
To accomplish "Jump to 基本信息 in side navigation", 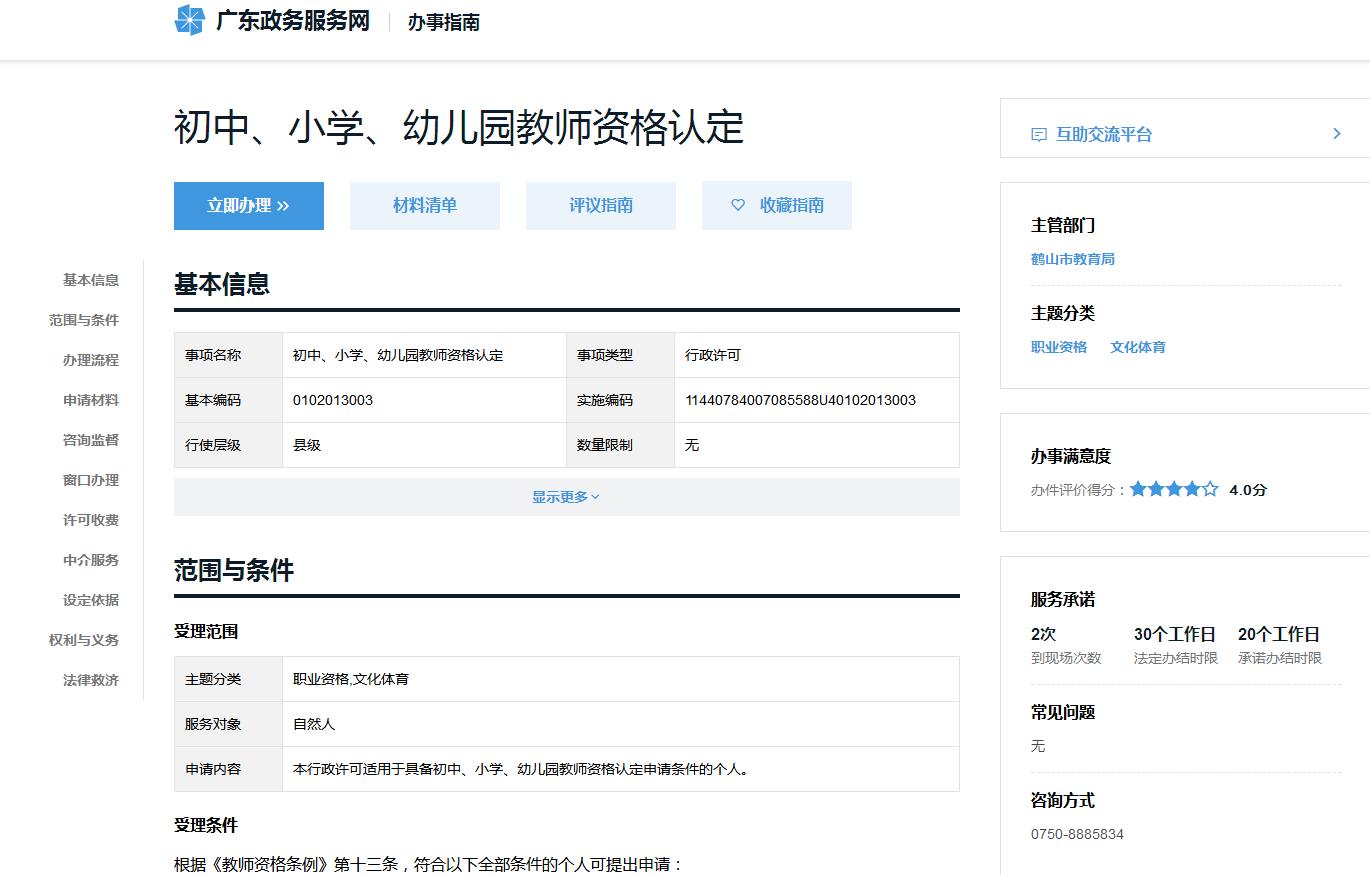I will tap(91, 280).
